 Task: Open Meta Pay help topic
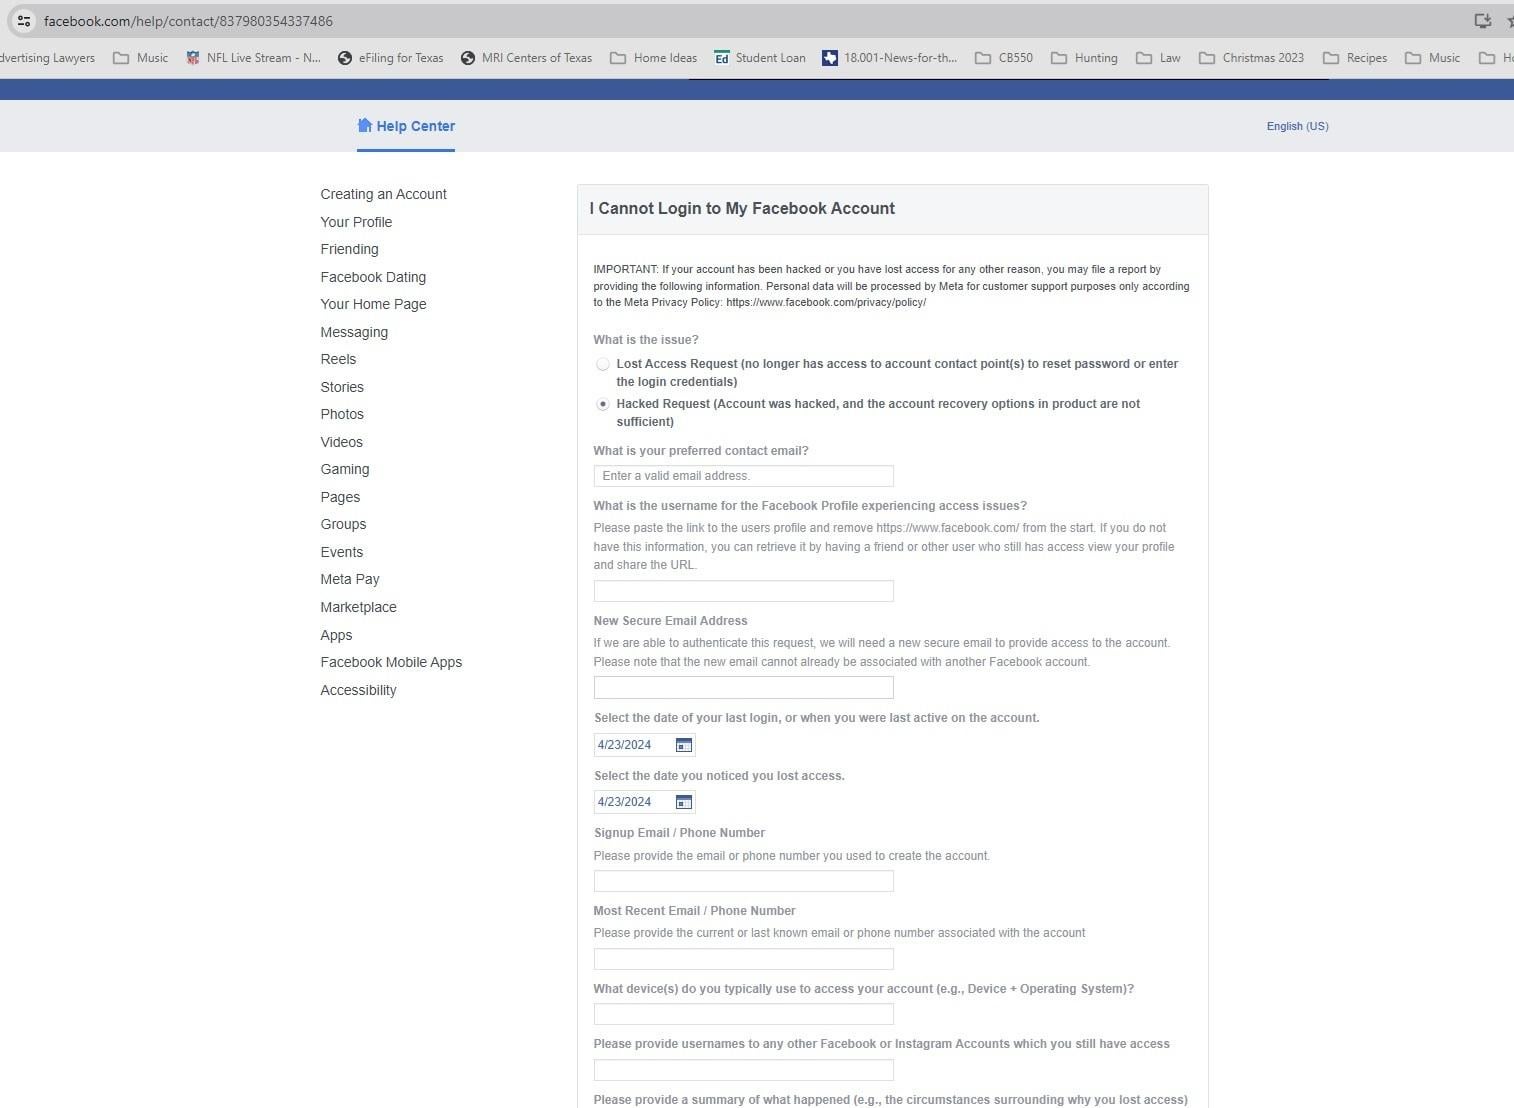click(350, 579)
